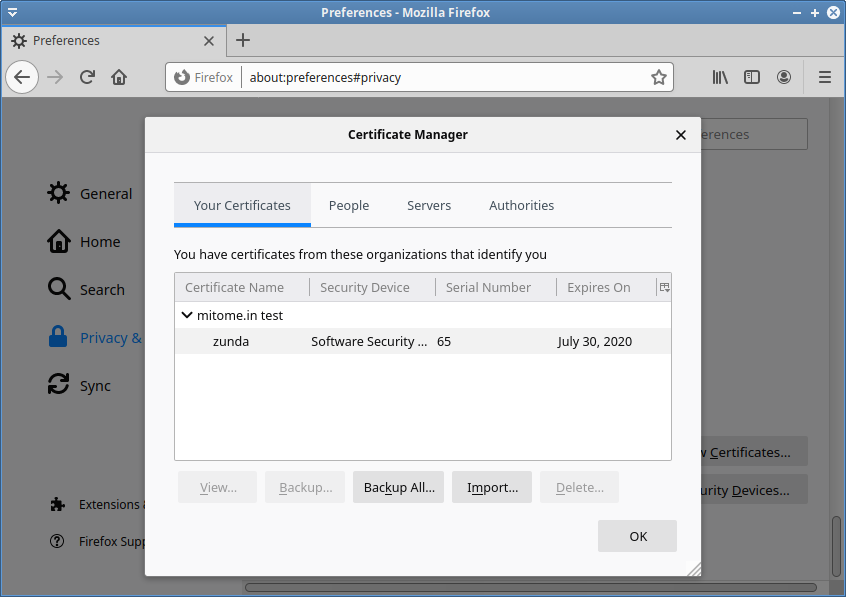Close the Preferences browser tab
This screenshot has height=597, width=846.
(209, 41)
